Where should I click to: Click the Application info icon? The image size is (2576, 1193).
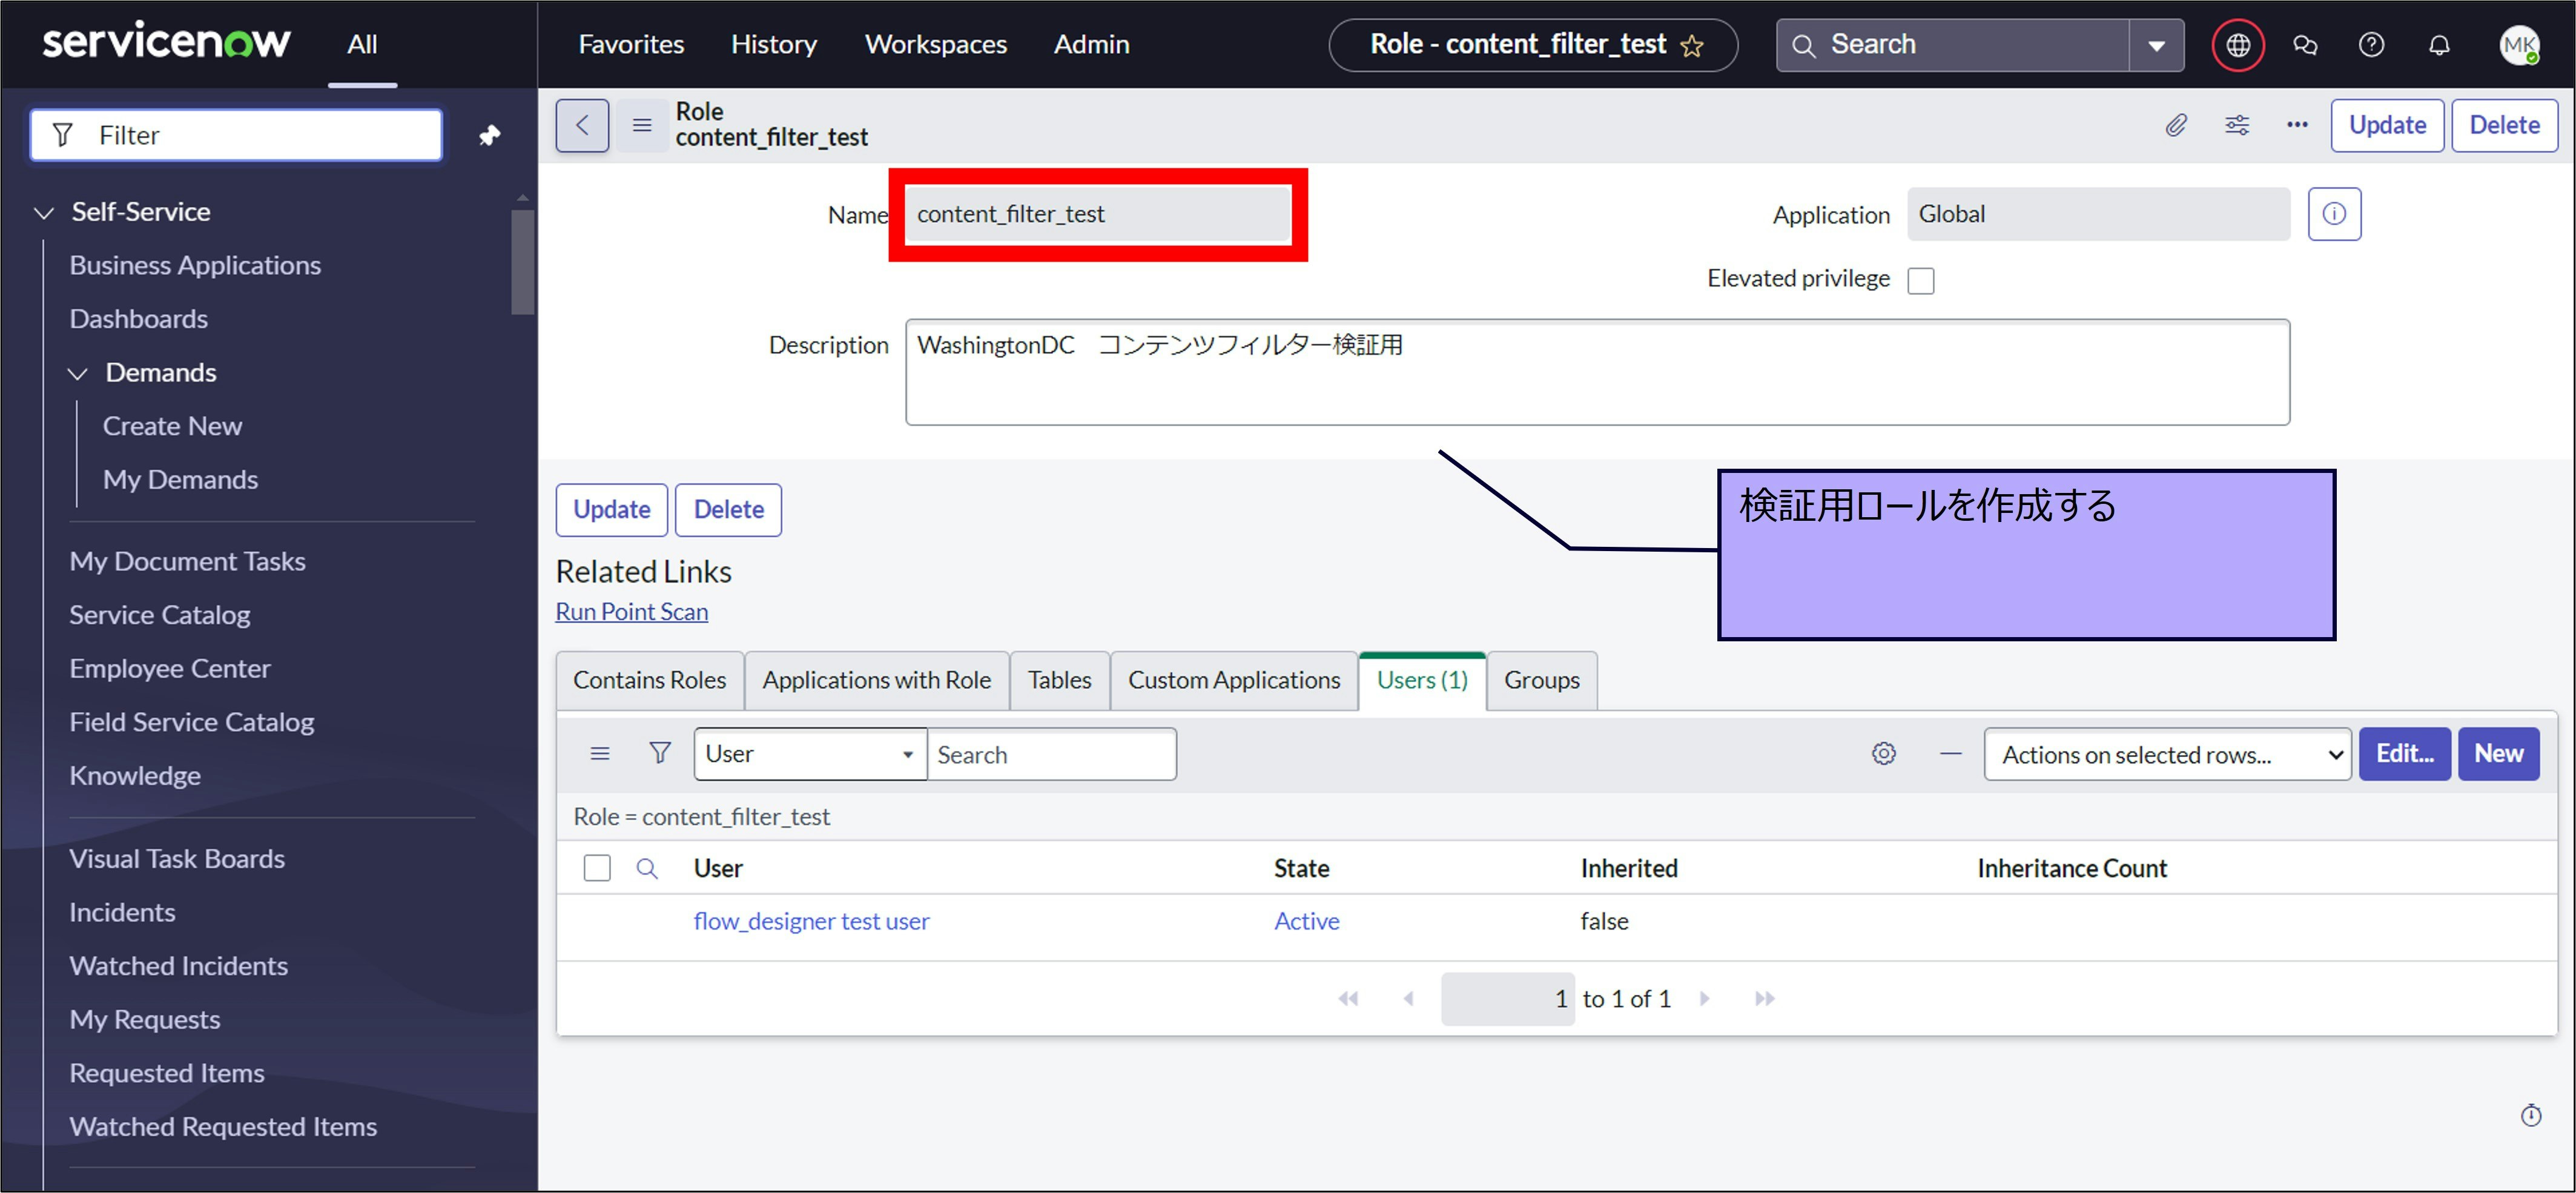[2333, 214]
